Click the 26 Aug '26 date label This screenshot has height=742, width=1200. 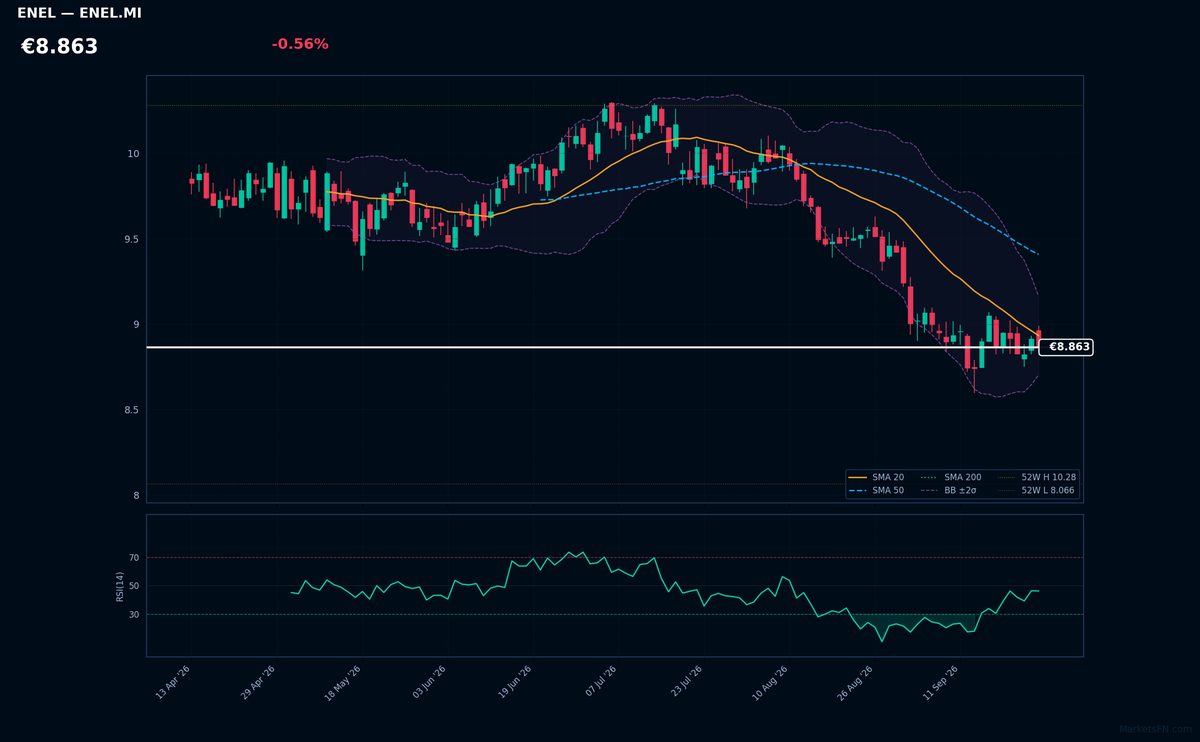tap(855, 682)
